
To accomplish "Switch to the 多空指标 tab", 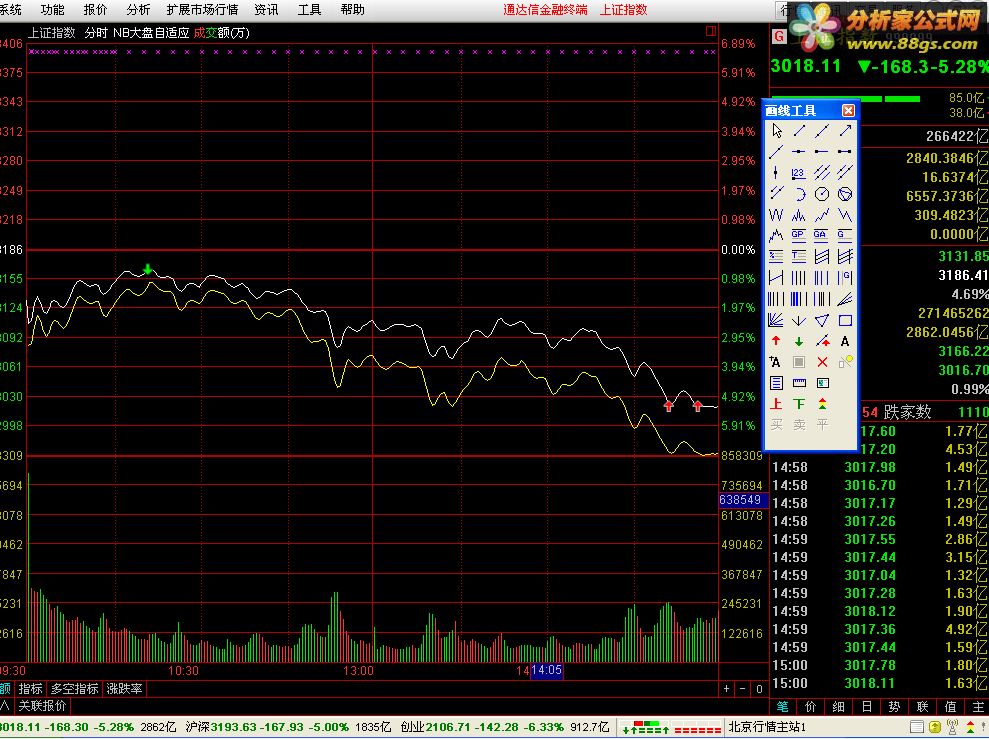I will (x=74, y=689).
